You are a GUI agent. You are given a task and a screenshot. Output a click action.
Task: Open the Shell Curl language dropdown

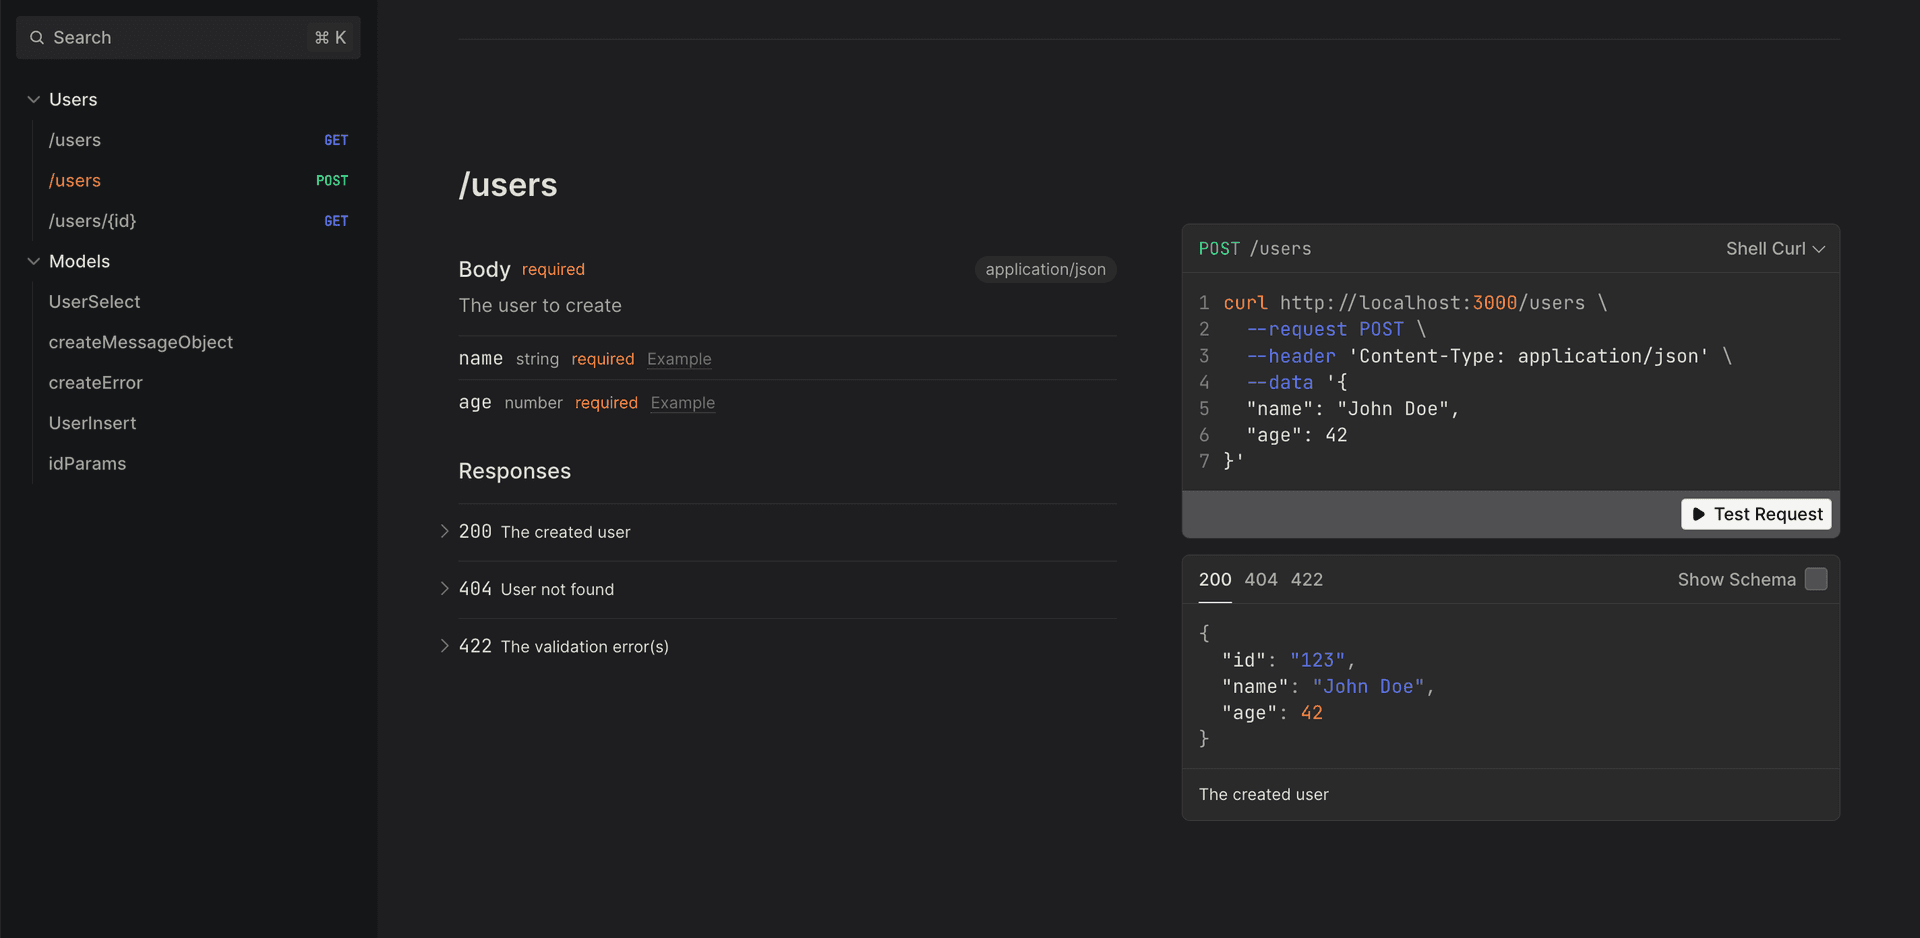(x=1775, y=248)
